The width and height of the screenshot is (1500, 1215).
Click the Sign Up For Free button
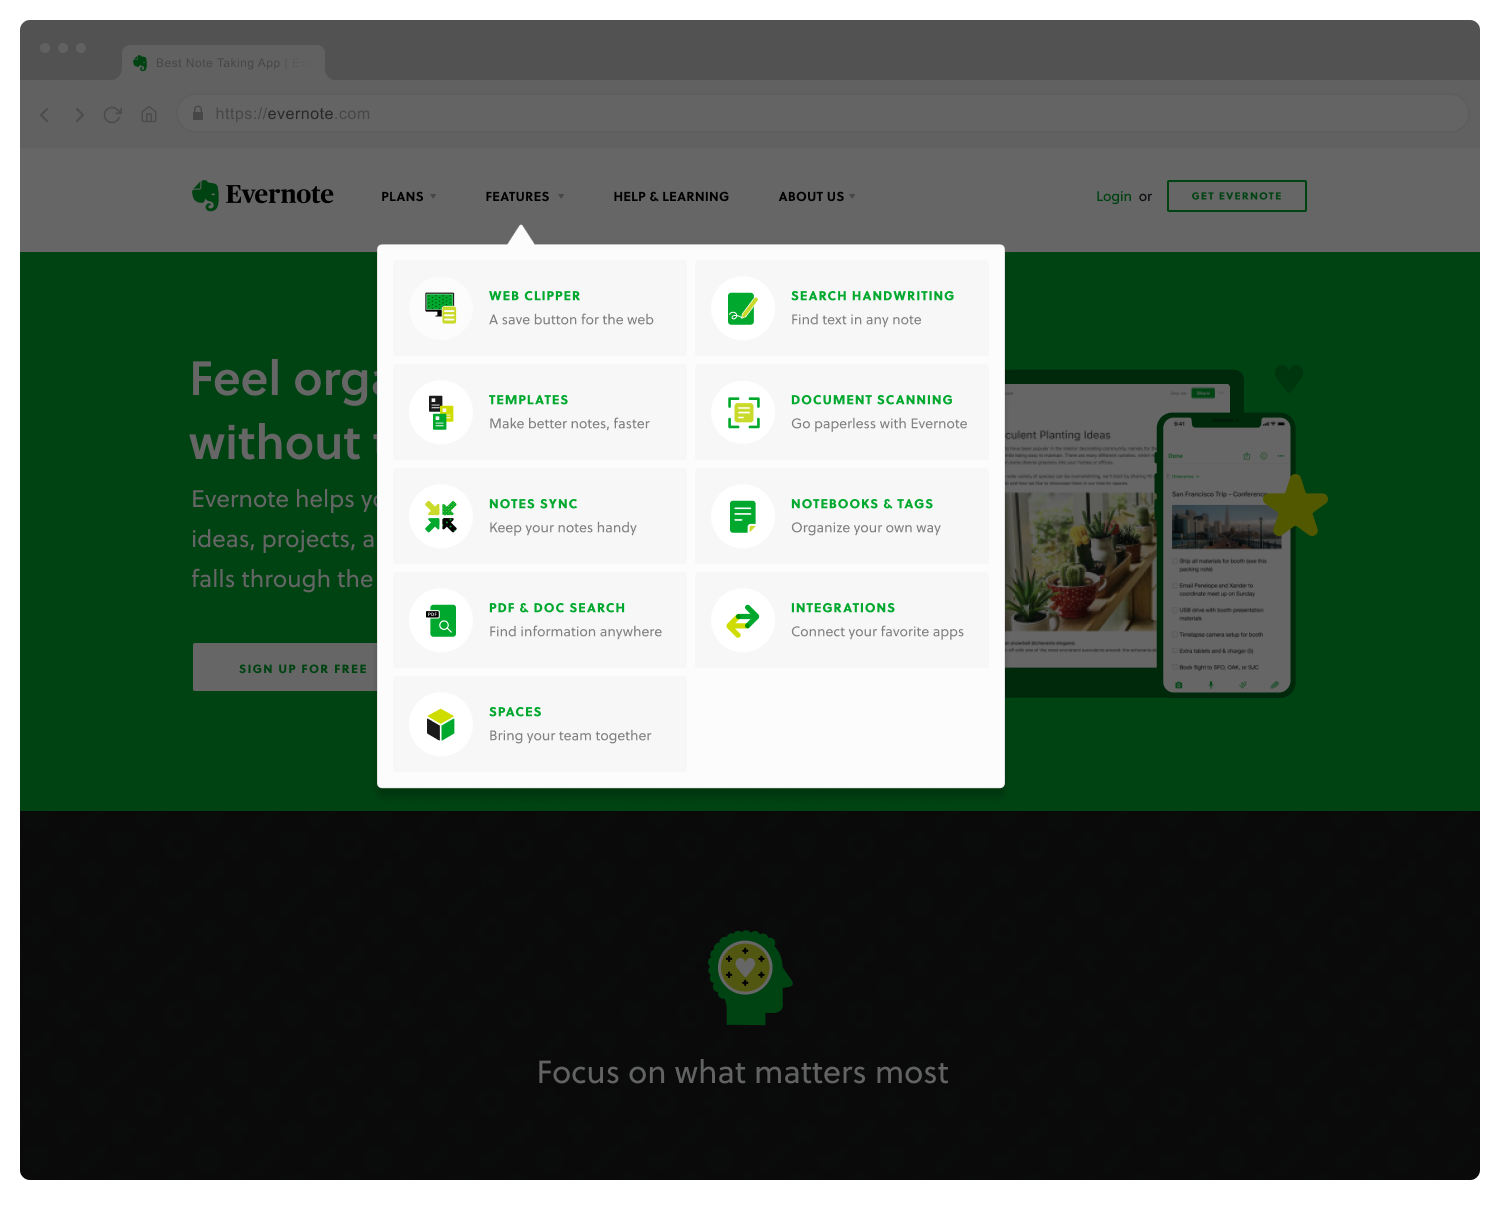coord(303,667)
